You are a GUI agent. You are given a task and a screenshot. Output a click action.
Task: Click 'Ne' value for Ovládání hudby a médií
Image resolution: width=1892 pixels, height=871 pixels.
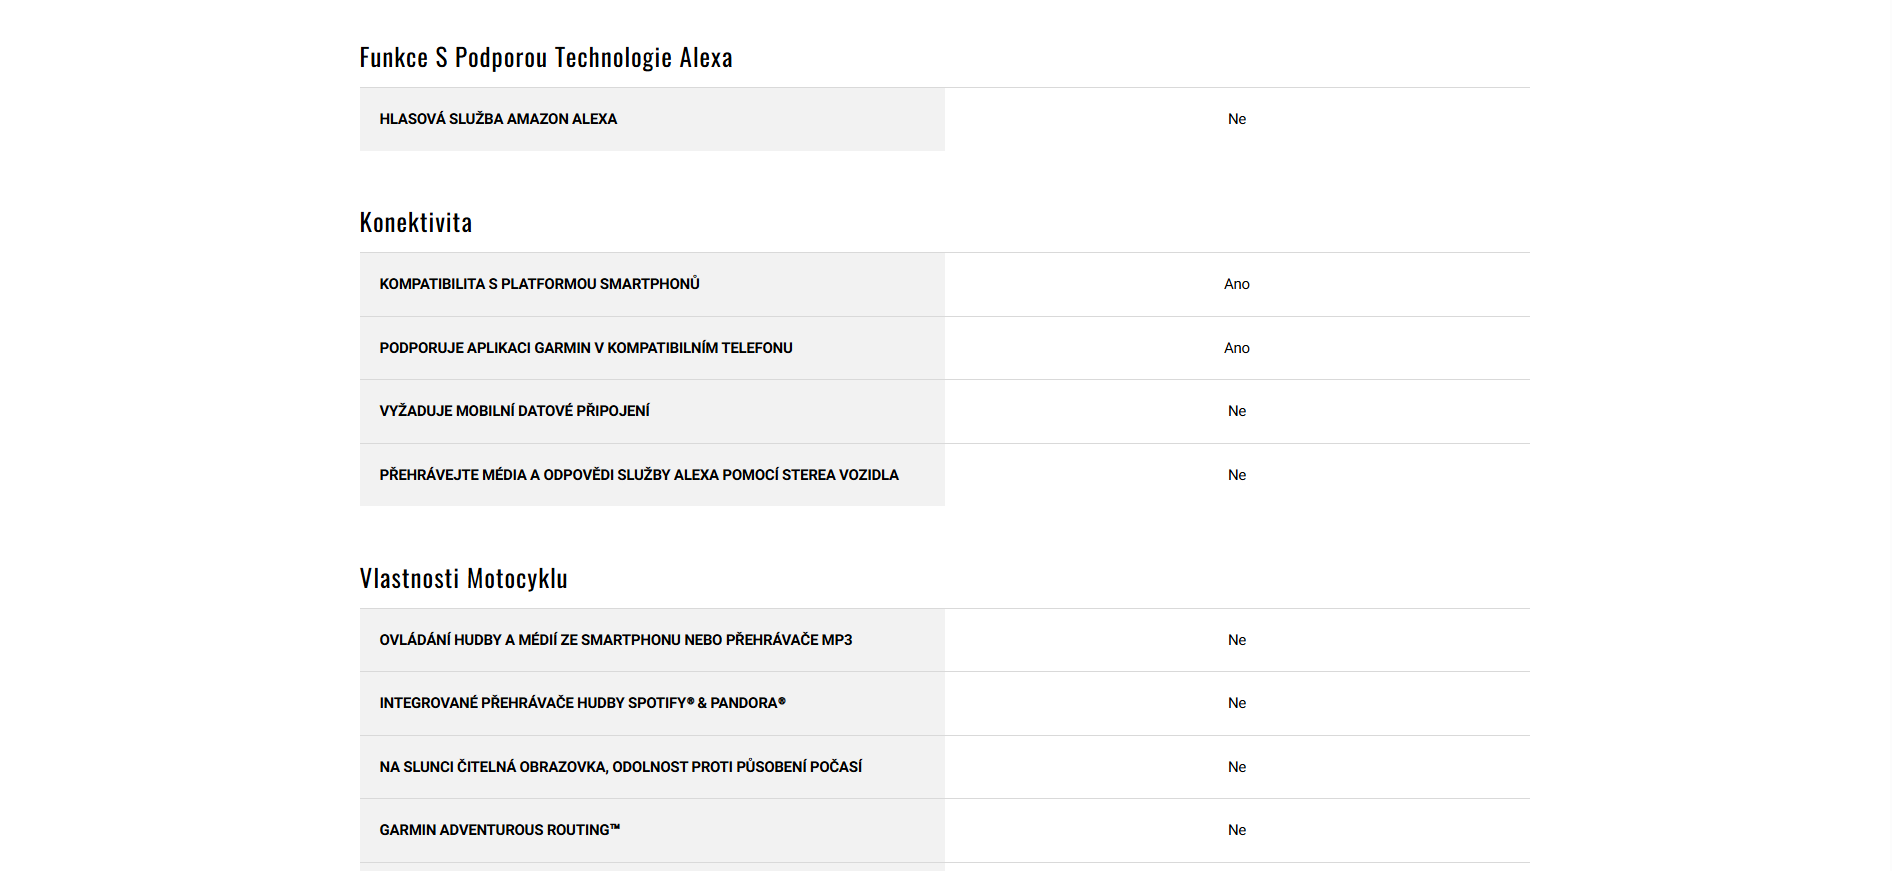click(1237, 640)
